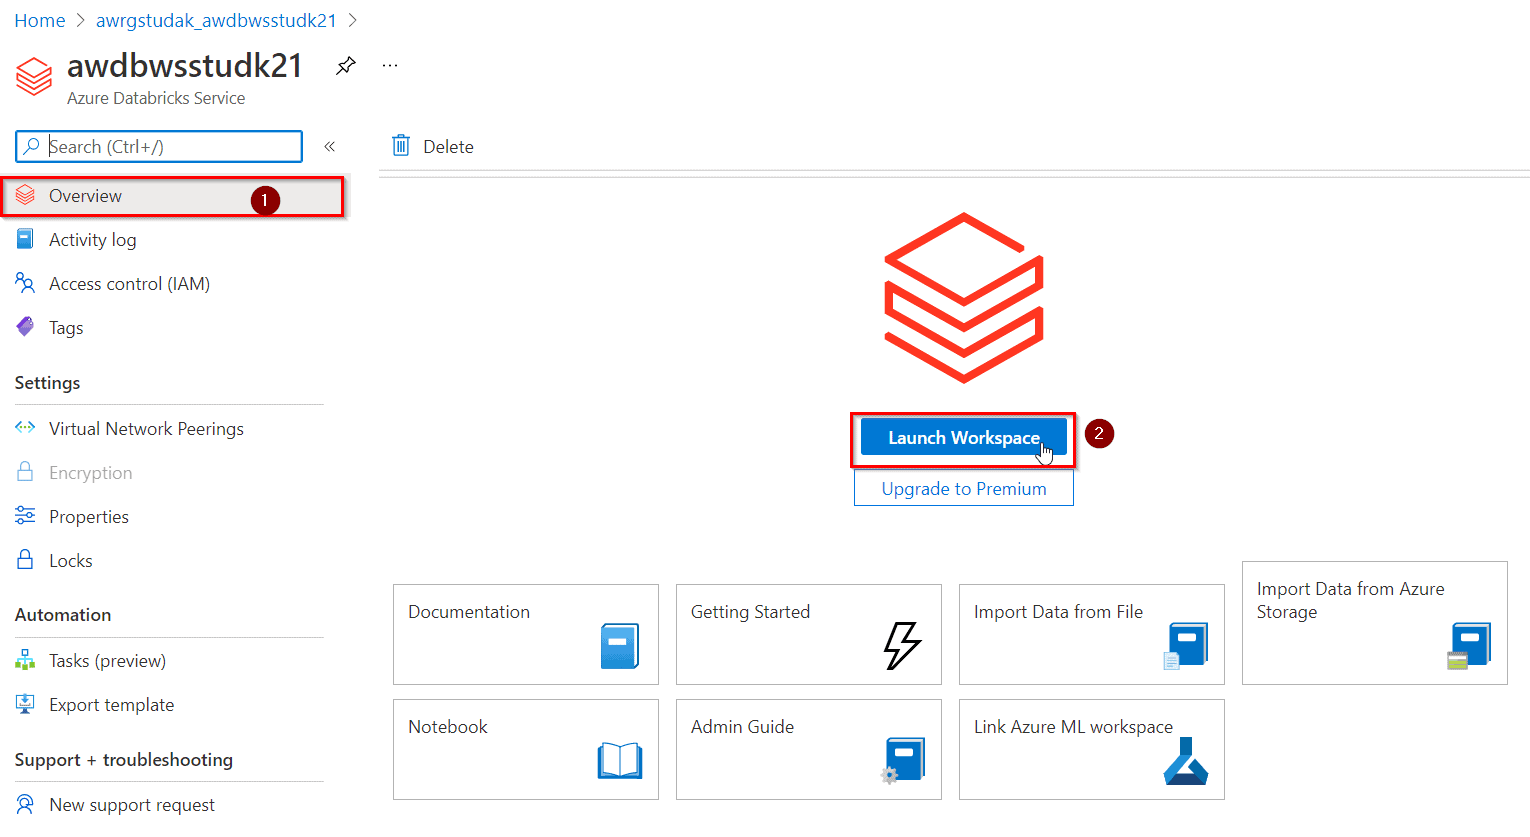This screenshot has width=1530, height=837.
Task: Open the ellipsis overflow menu
Action: [389, 64]
